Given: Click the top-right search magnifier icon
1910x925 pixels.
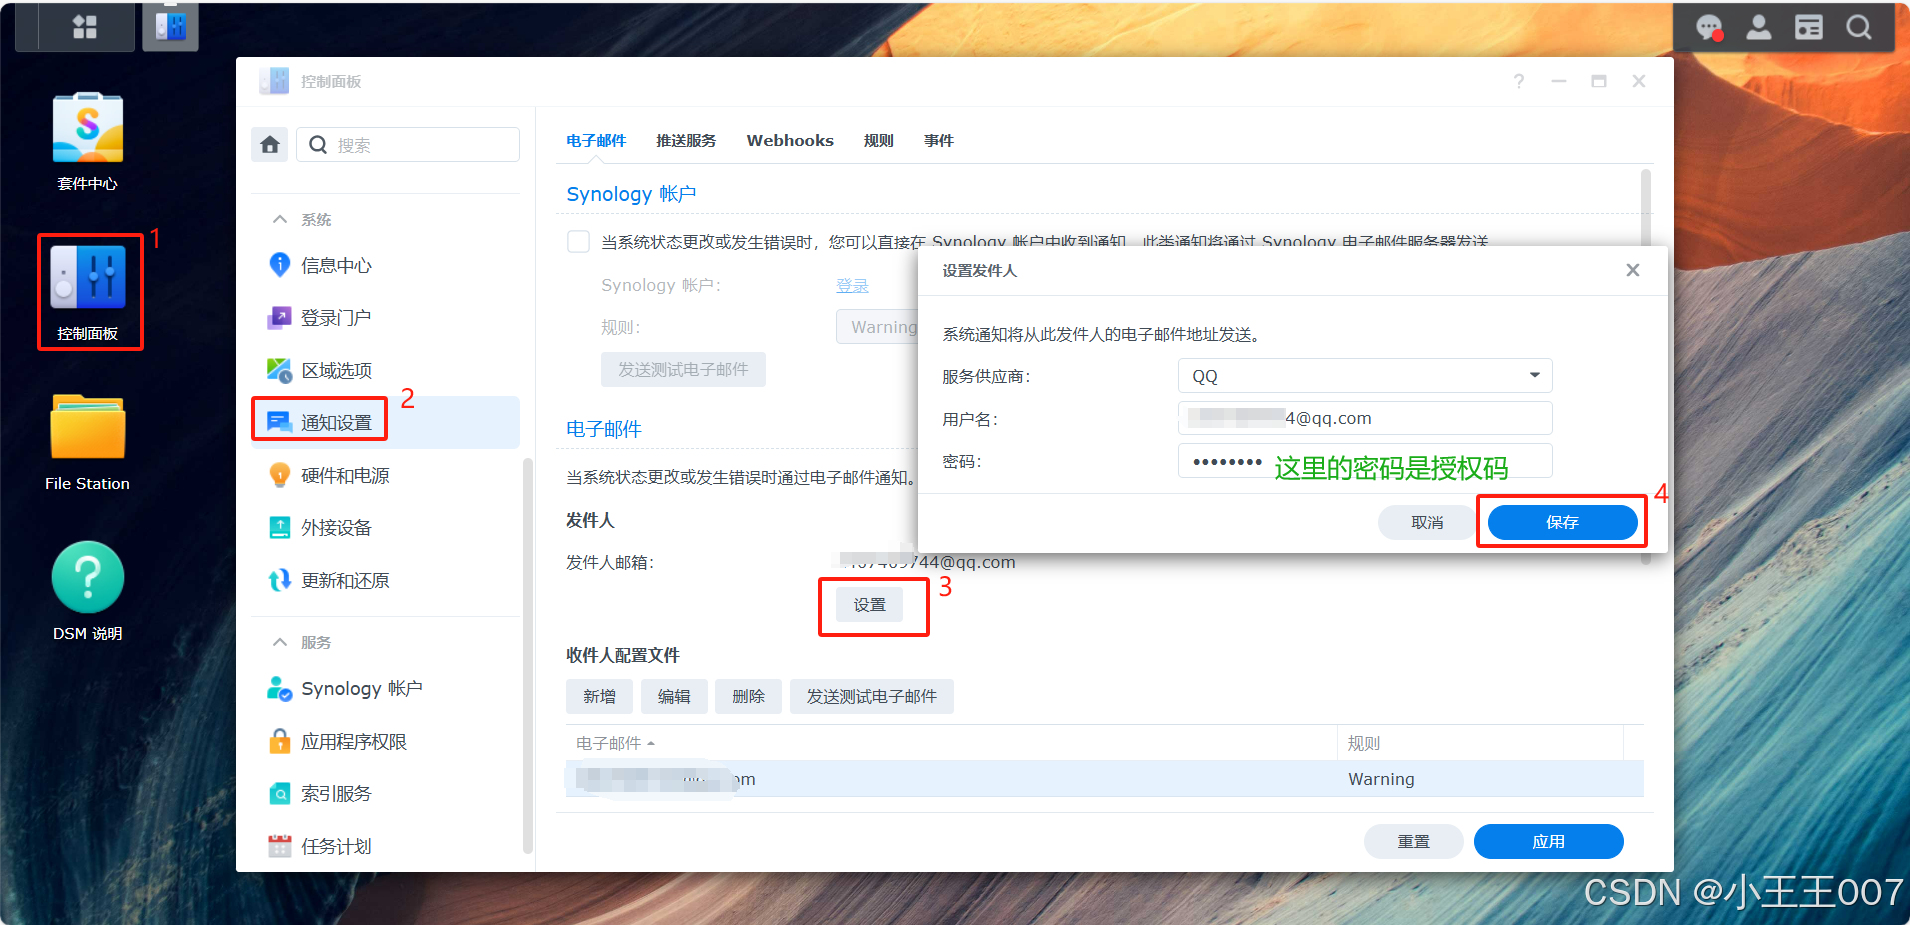Looking at the screenshot, I should pos(1859,28).
